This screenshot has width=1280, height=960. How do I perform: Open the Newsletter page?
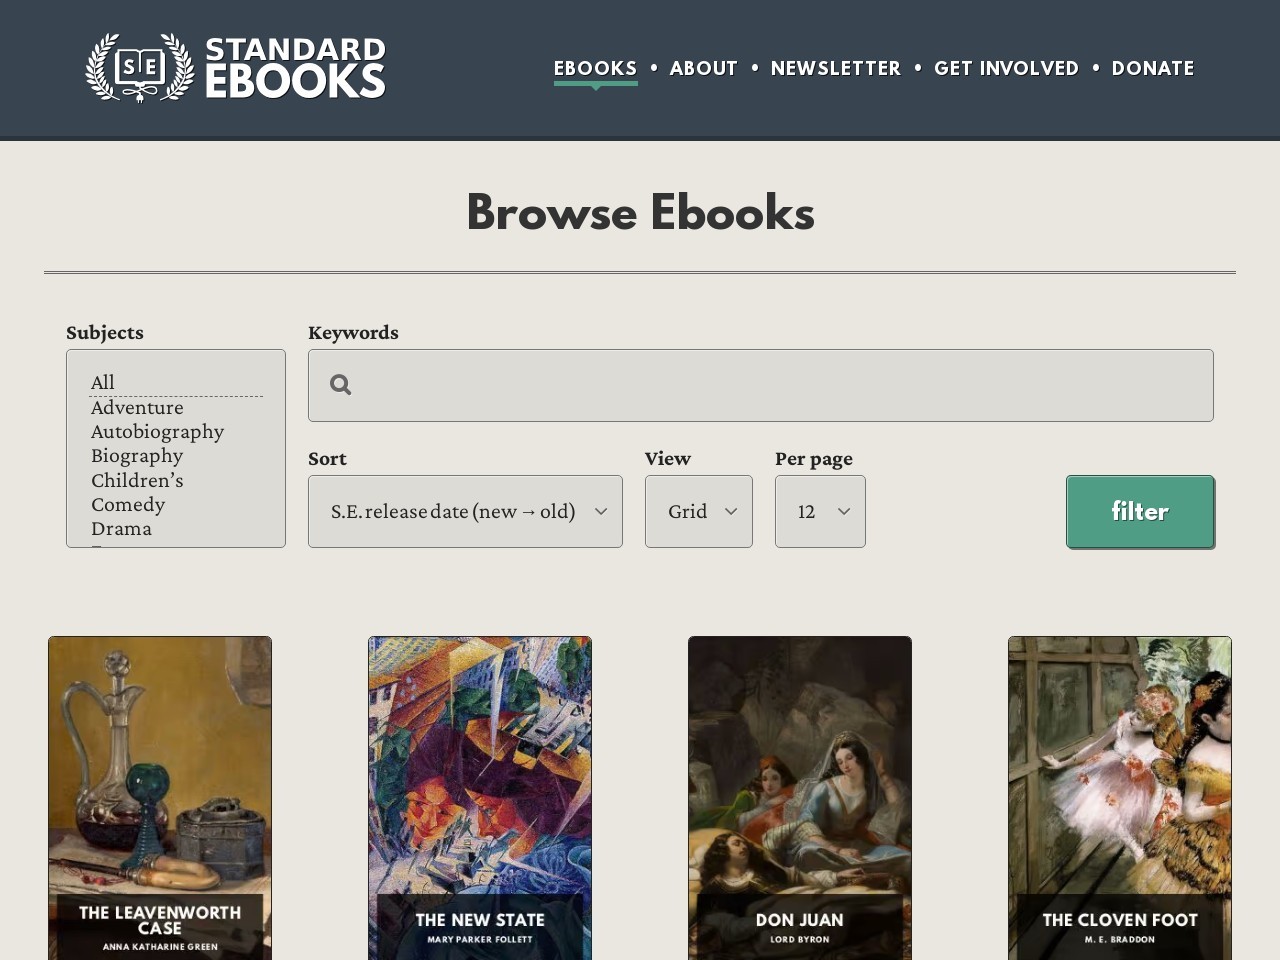[x=835, y=68]
